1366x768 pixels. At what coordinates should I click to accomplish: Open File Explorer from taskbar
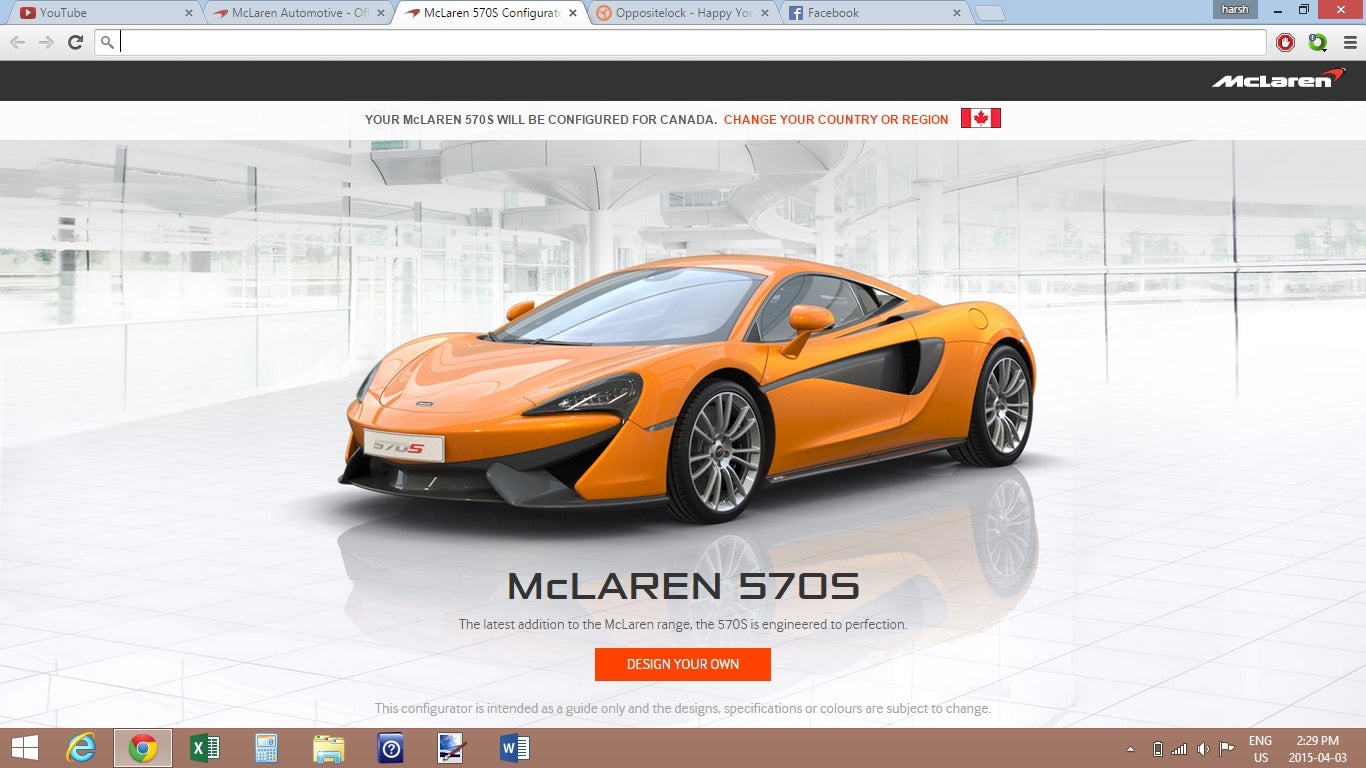coord(328,748)
